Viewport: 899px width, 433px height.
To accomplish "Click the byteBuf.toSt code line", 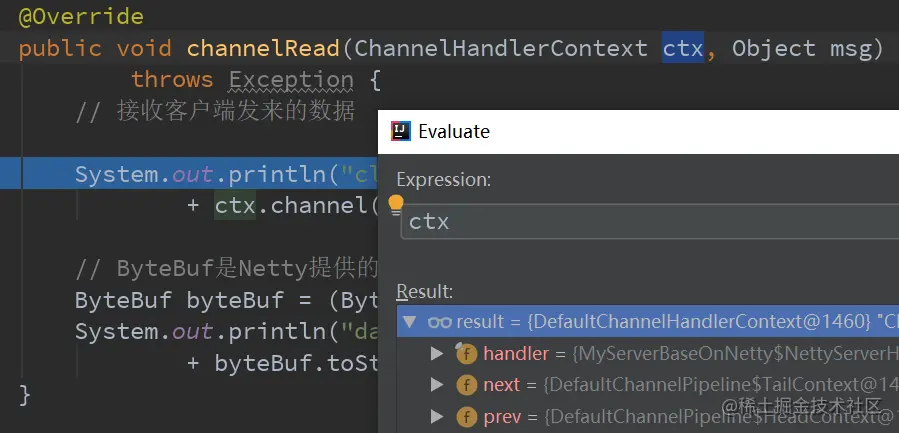I will point(282,363).
